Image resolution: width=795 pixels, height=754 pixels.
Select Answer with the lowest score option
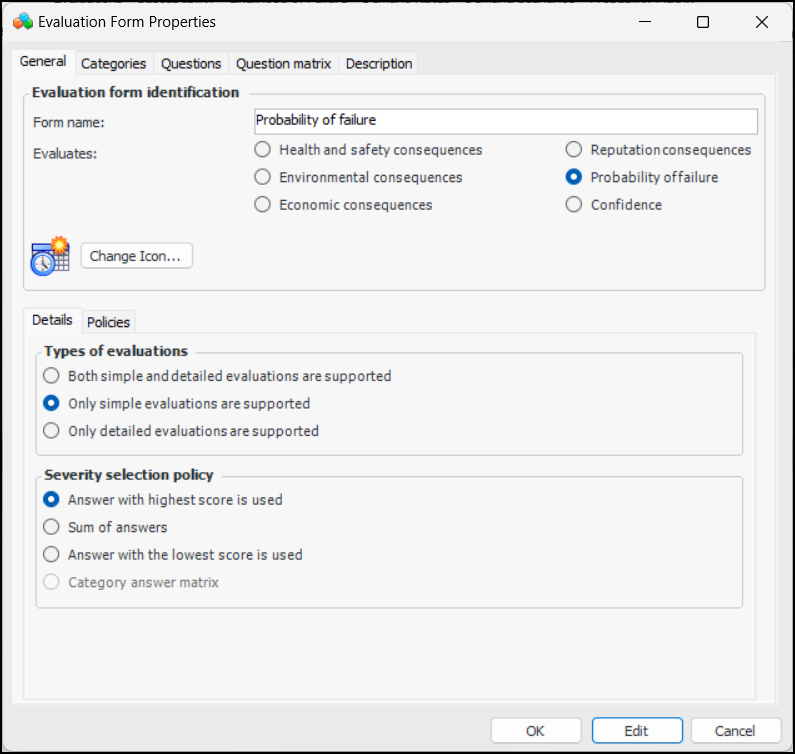[52, 554]
